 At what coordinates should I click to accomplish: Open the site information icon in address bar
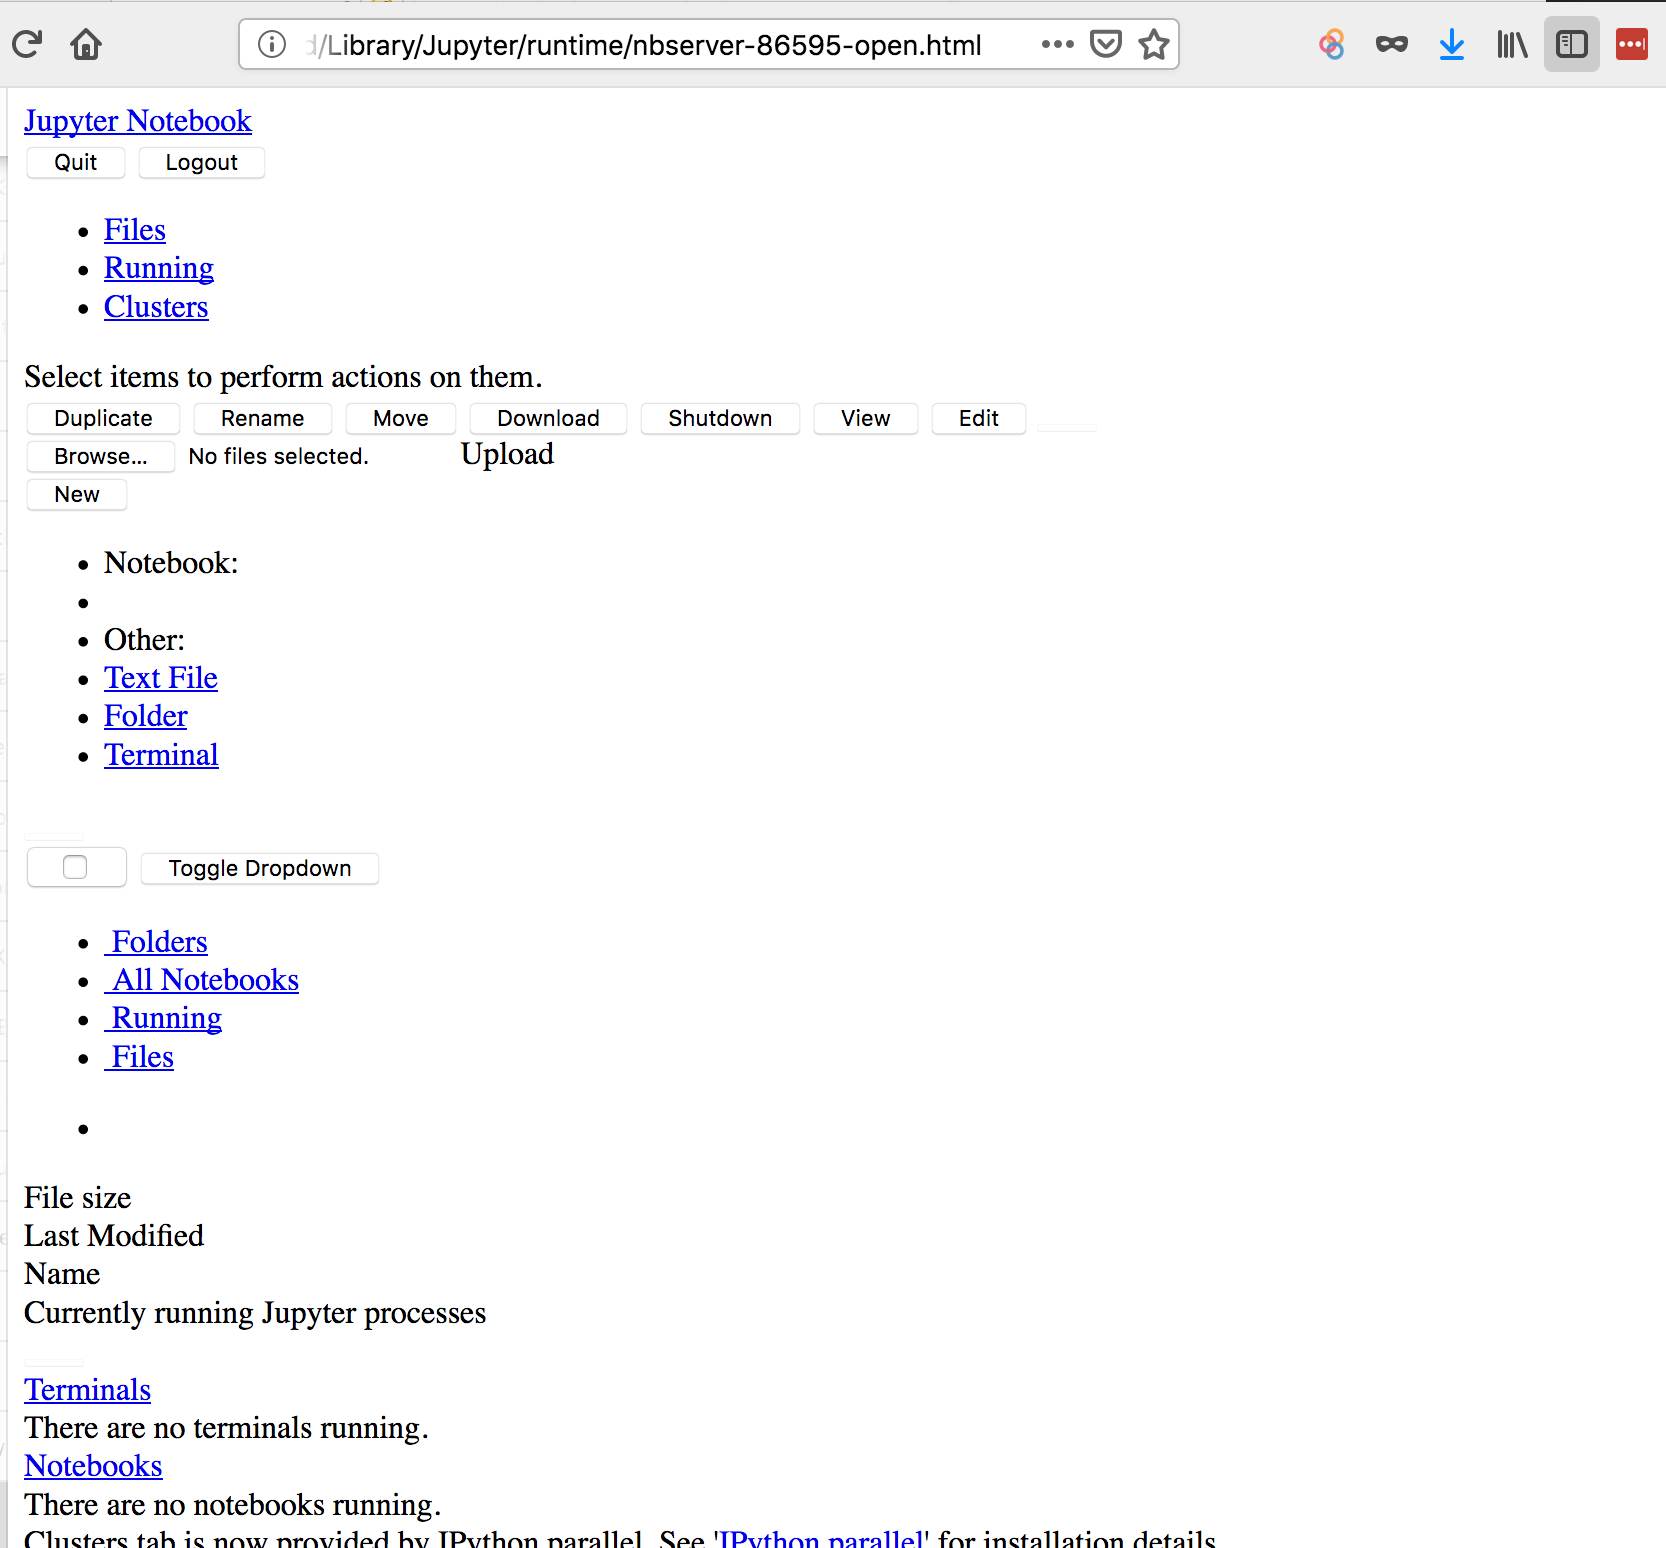[x=272, y=44]
